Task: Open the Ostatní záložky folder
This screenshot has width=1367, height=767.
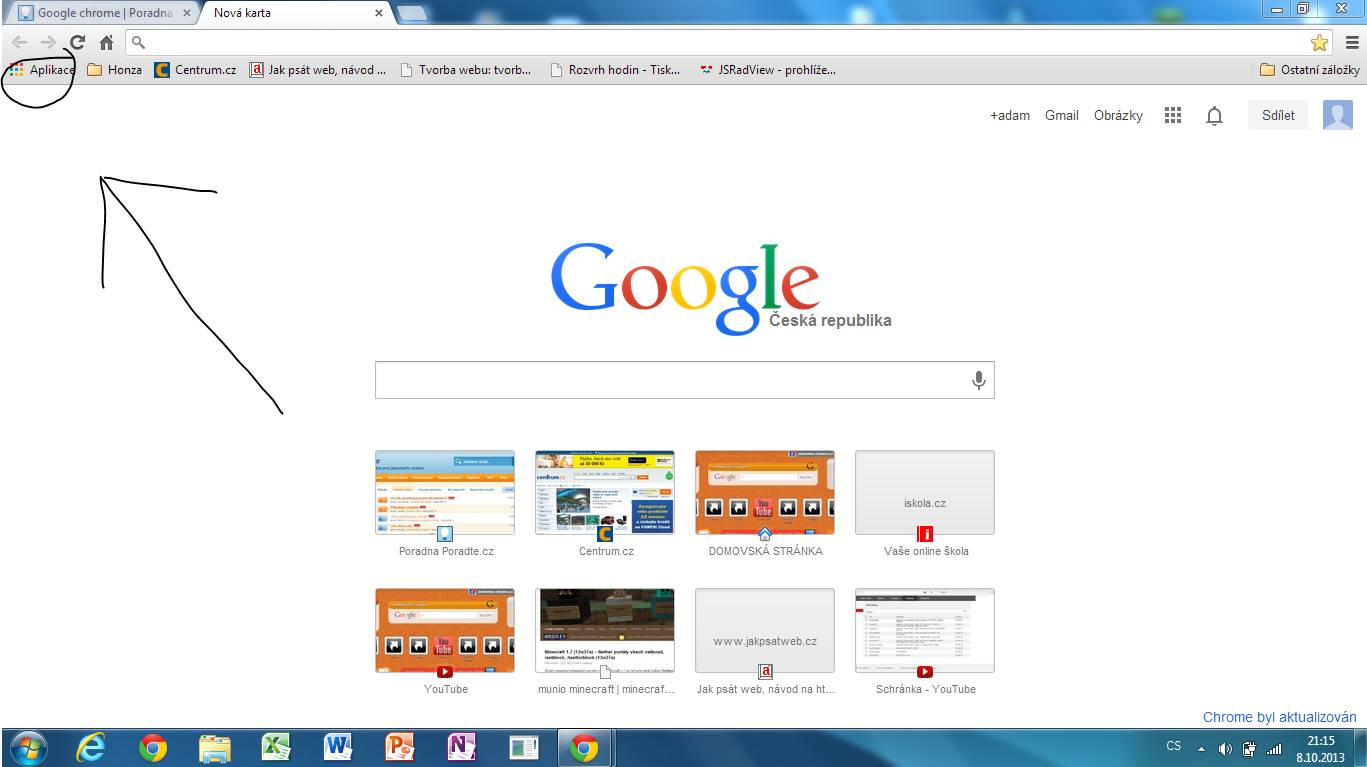Action: [x=1310, y=70]
